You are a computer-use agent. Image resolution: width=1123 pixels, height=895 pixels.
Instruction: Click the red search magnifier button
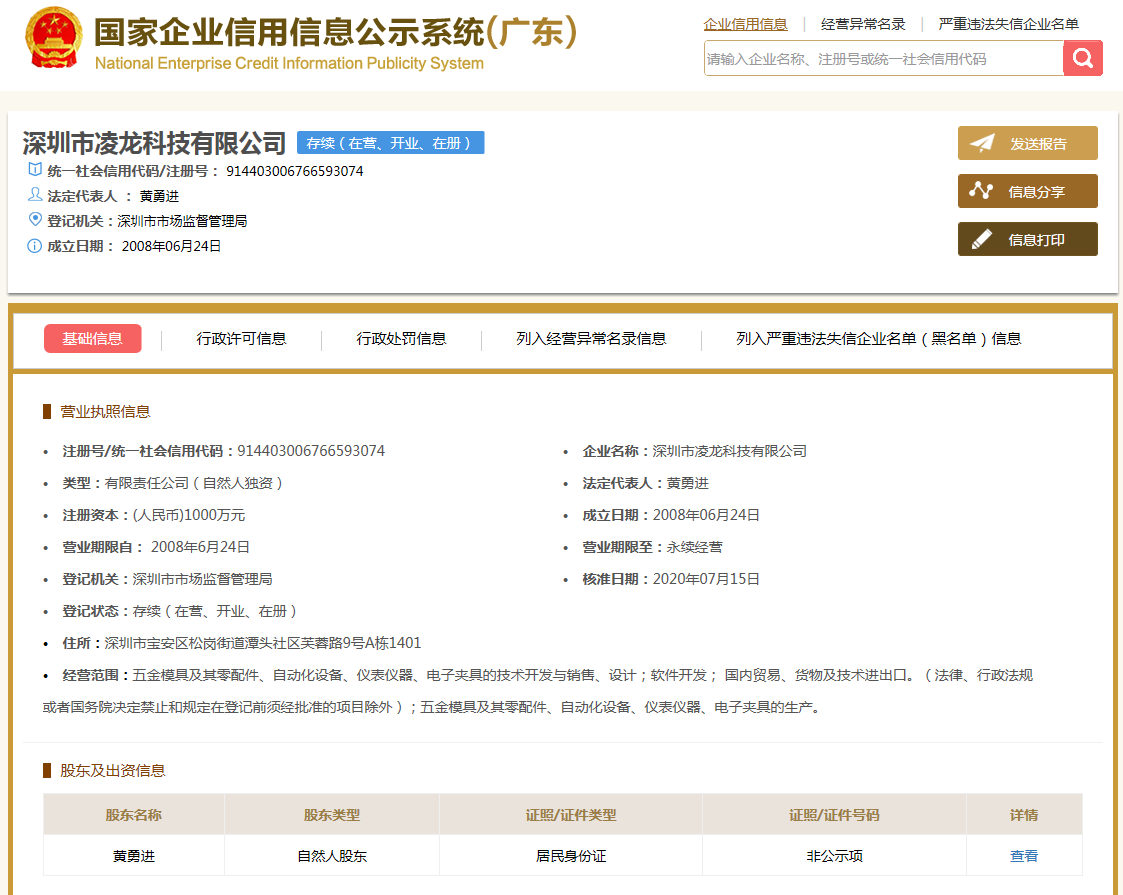(x=1082, y=58)
